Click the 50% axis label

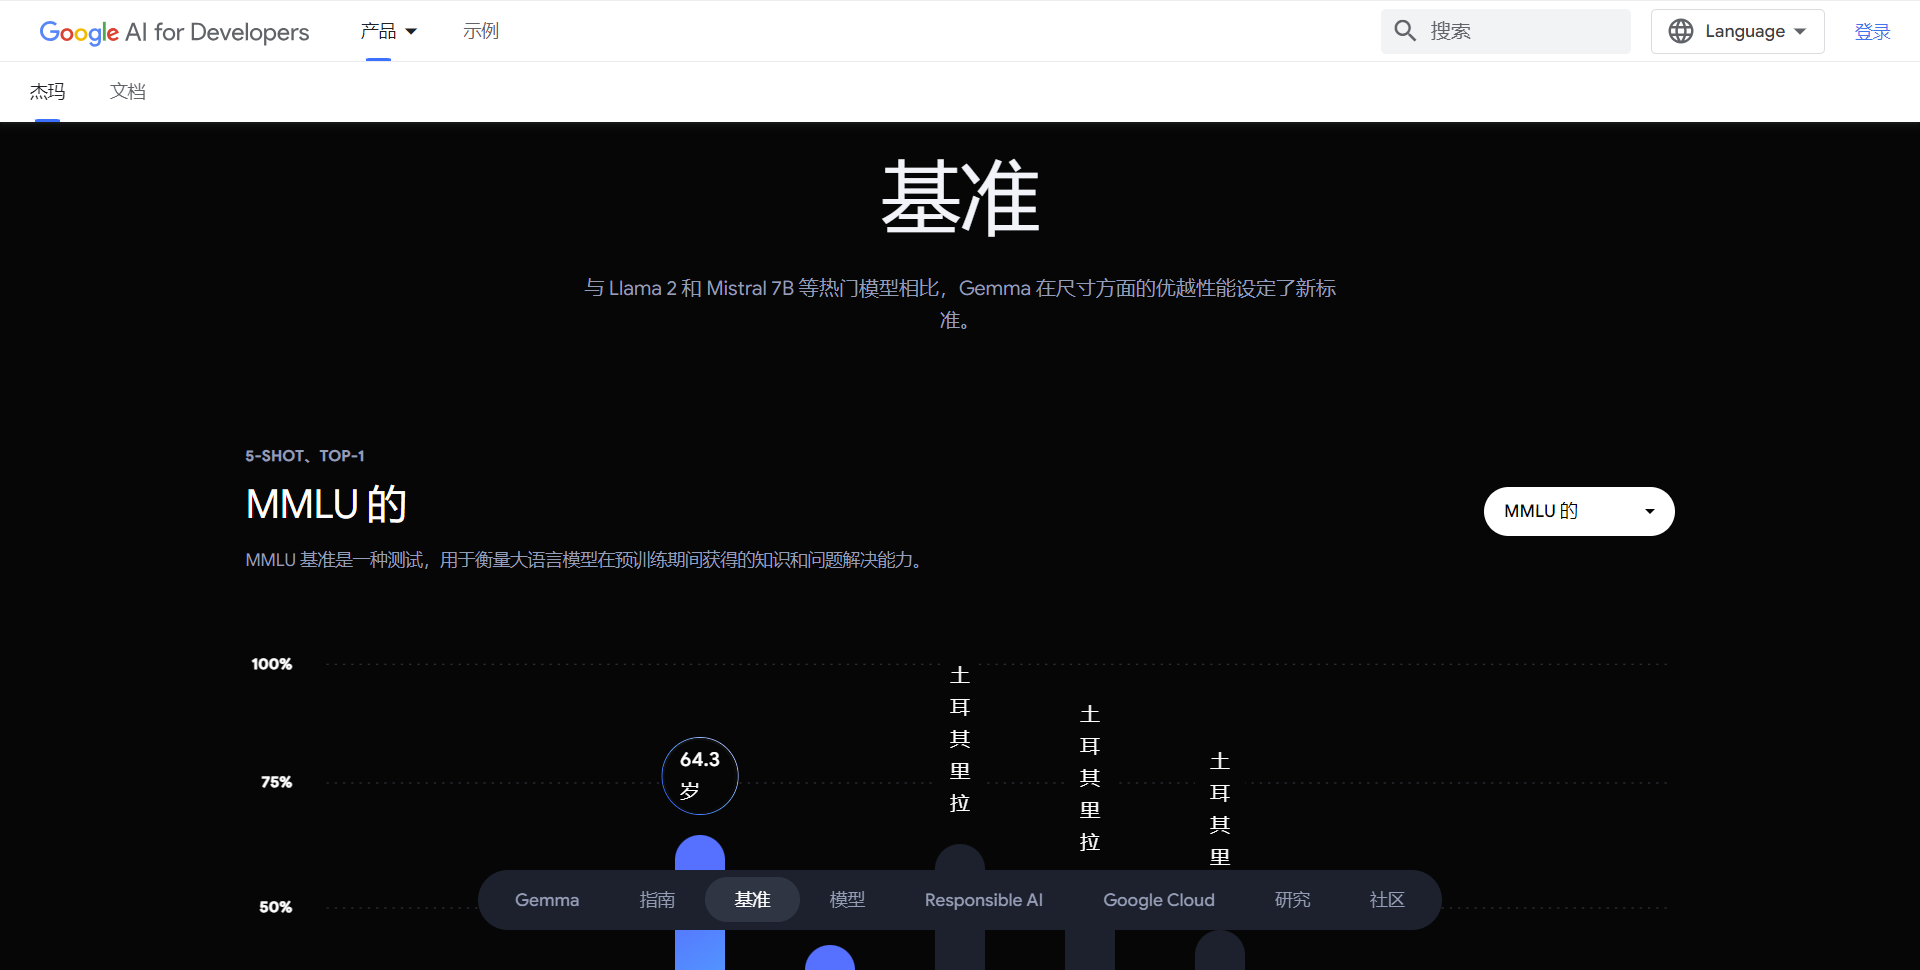pos(276,907)
